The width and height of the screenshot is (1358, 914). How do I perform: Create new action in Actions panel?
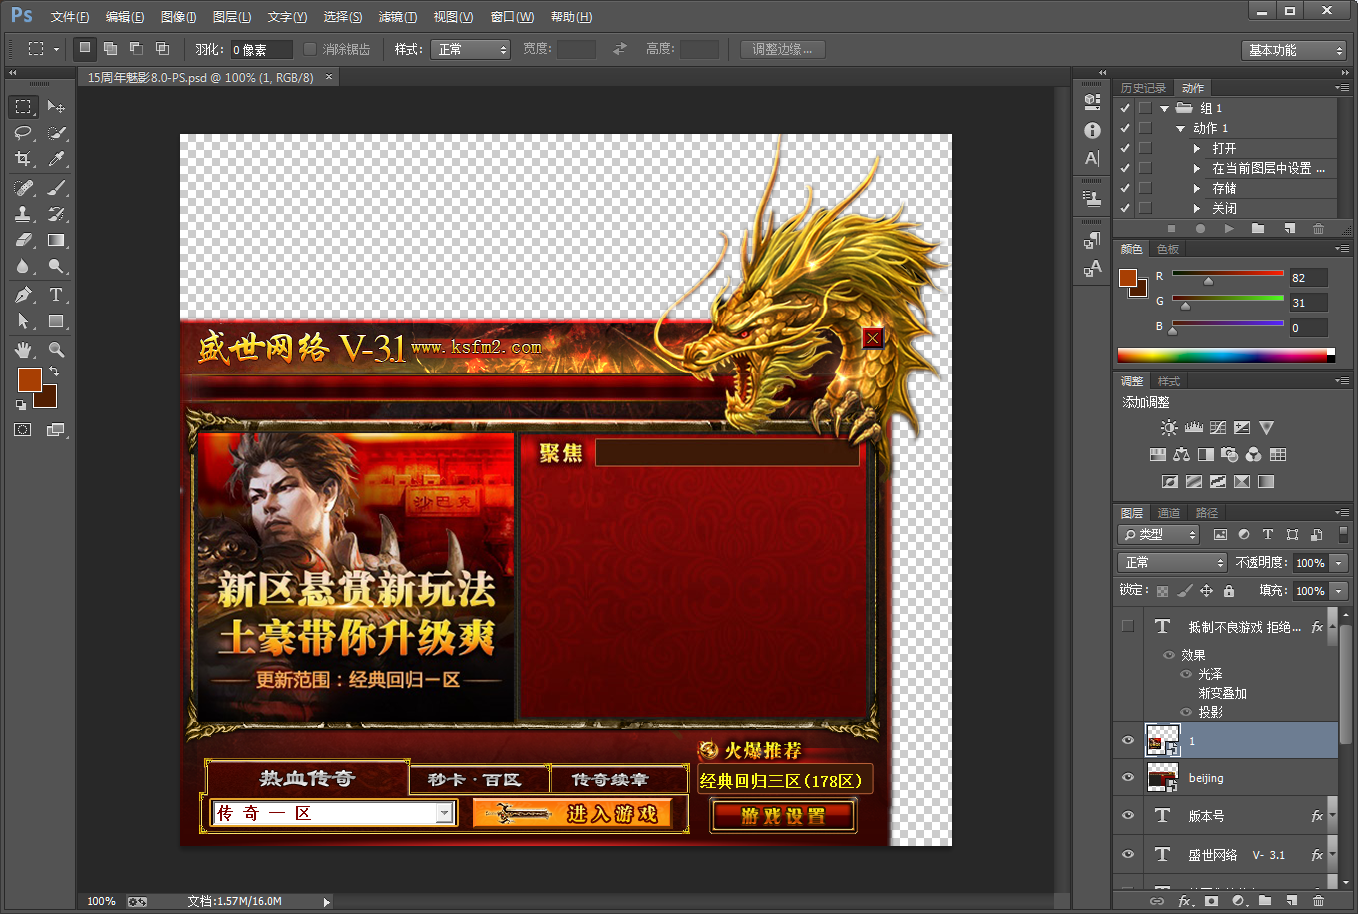[x=1289, y=229]
